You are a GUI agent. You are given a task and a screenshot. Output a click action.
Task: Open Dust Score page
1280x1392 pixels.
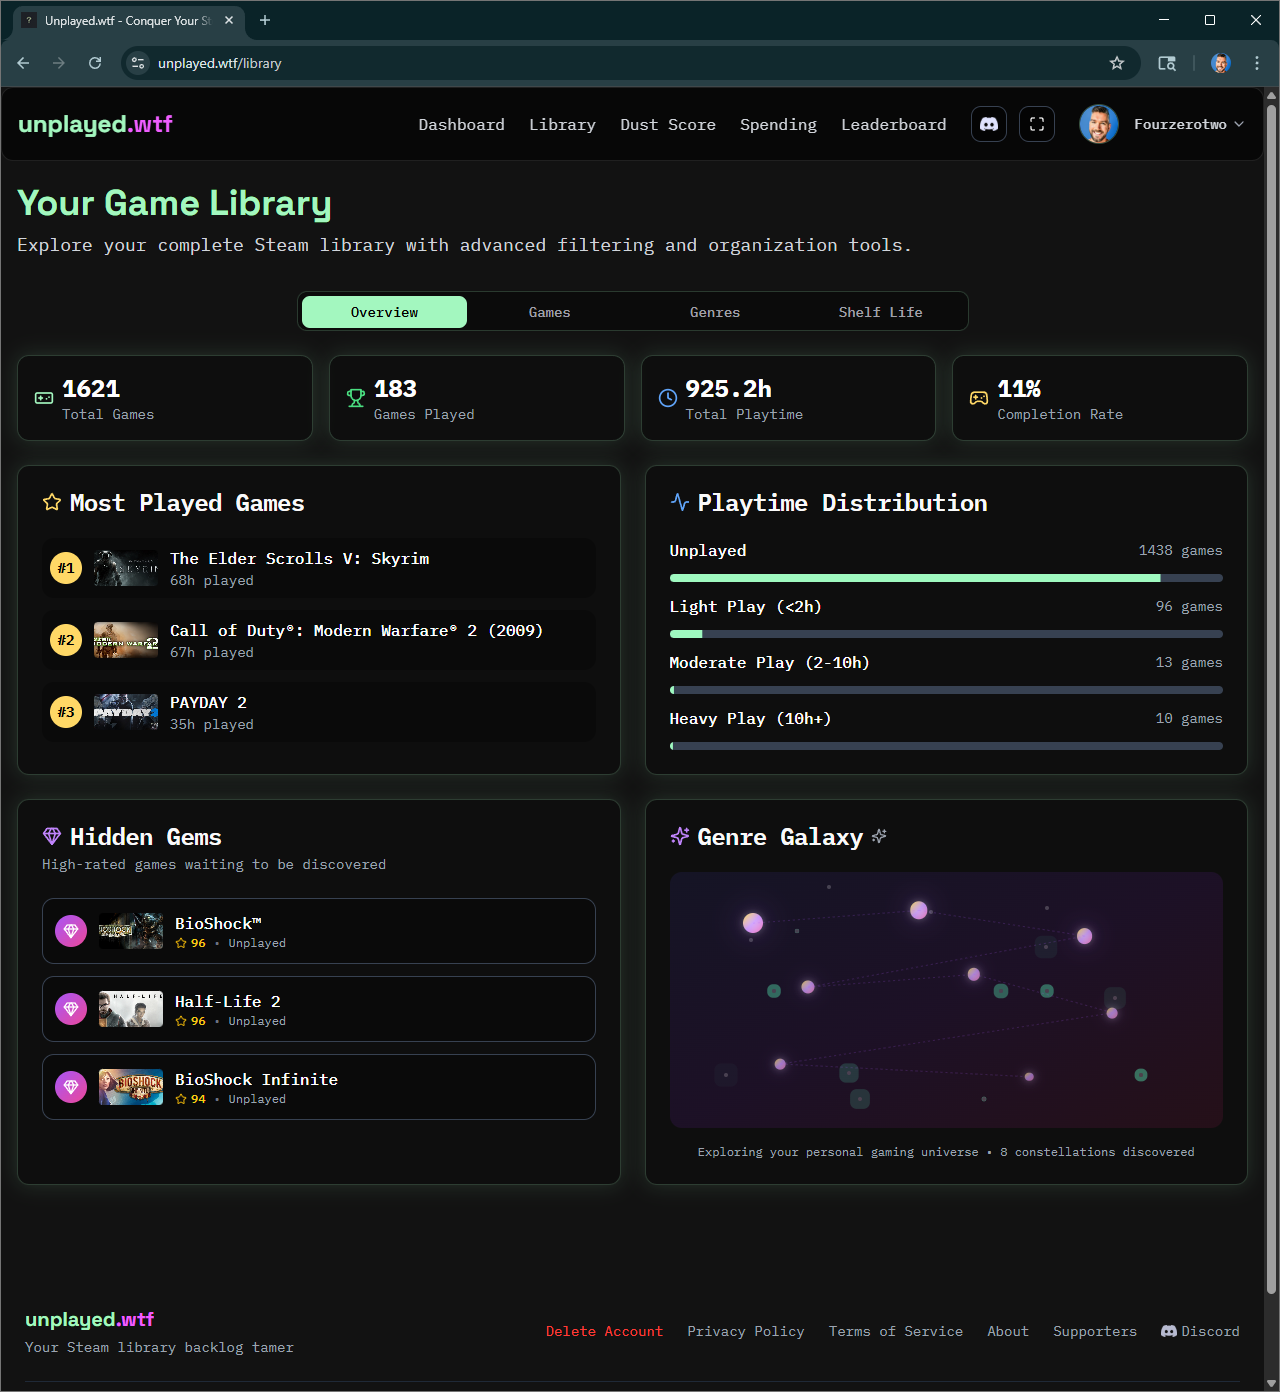pyautogui.click(x=668, y=124)
